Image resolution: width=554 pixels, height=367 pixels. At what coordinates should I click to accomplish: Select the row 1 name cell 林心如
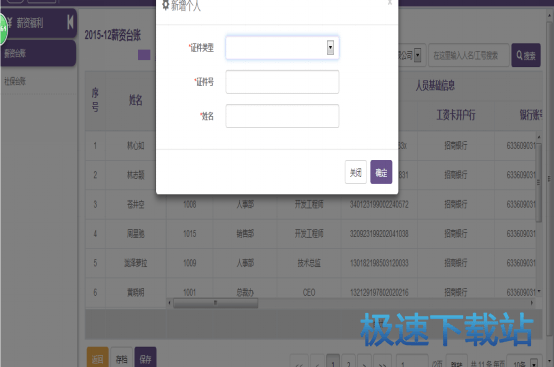click(x=136, y=145)
